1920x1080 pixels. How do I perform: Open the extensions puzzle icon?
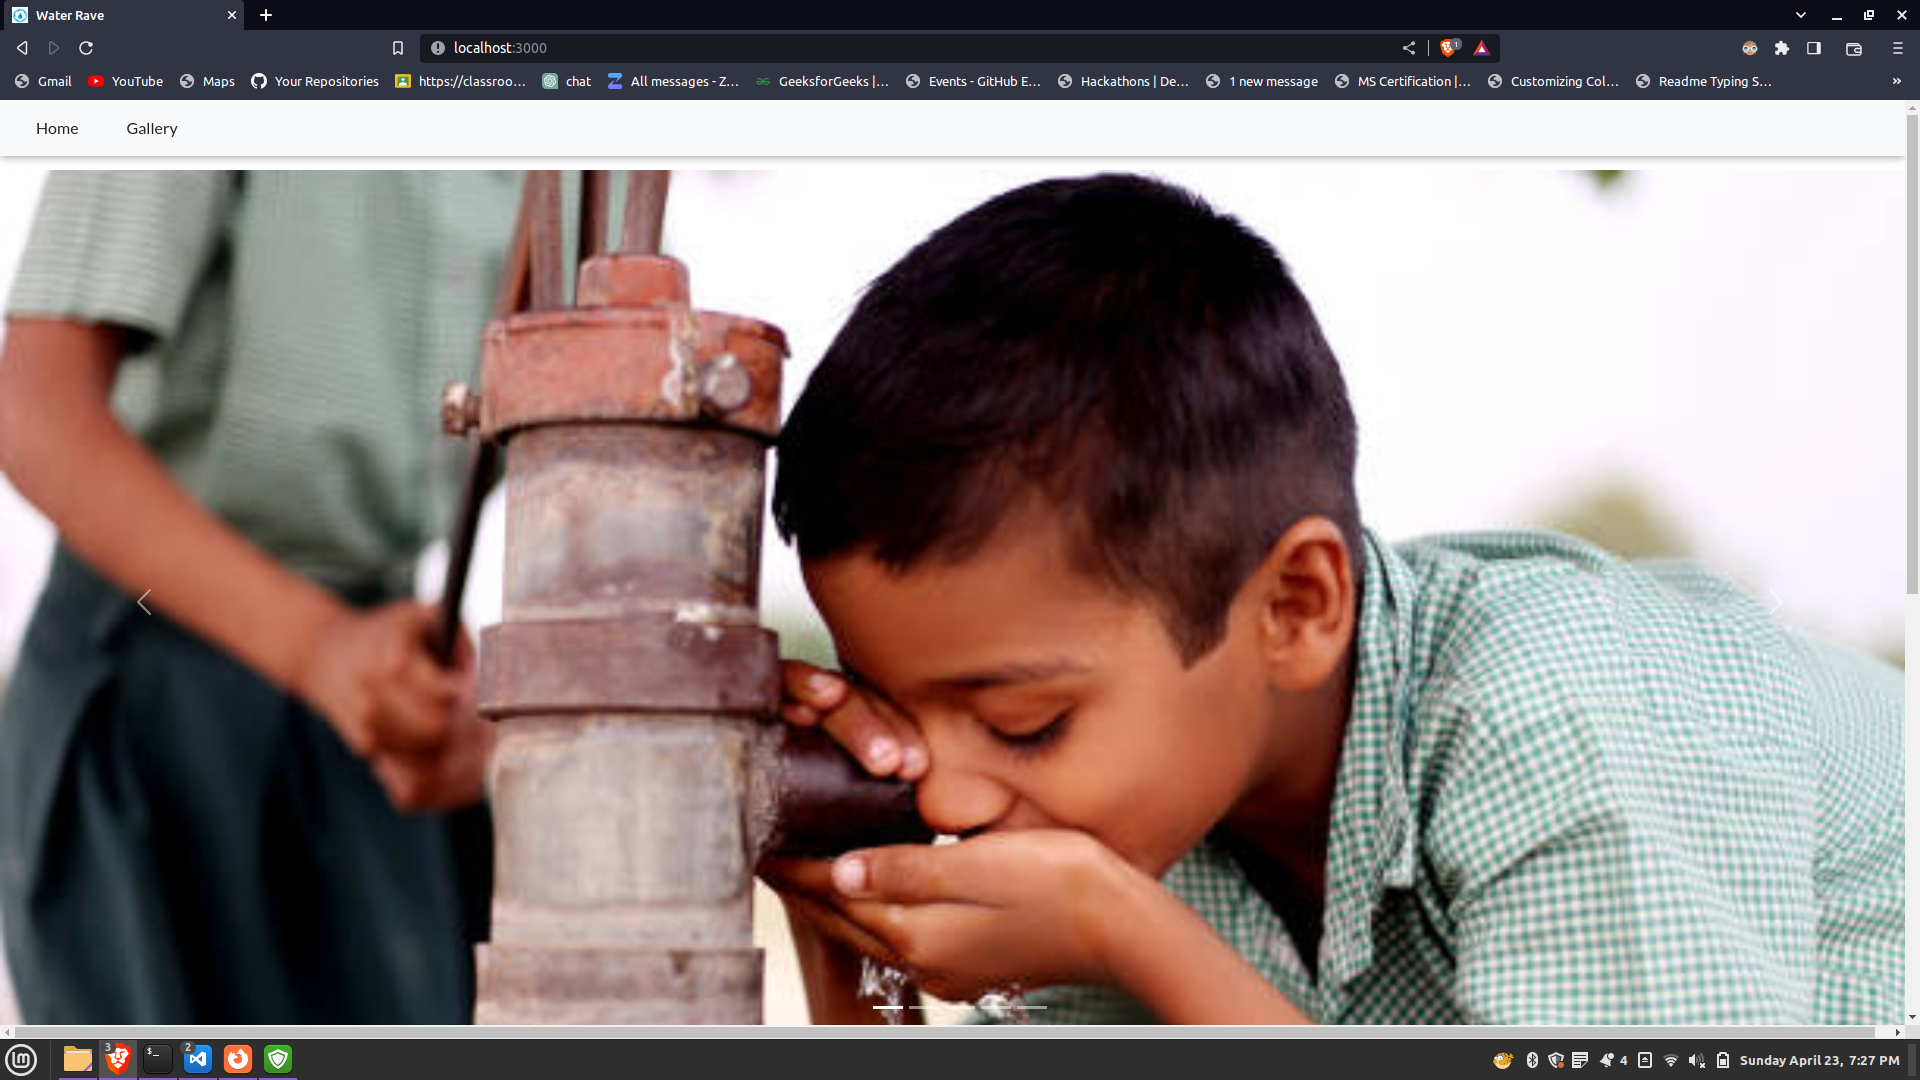click(1782, 48)
